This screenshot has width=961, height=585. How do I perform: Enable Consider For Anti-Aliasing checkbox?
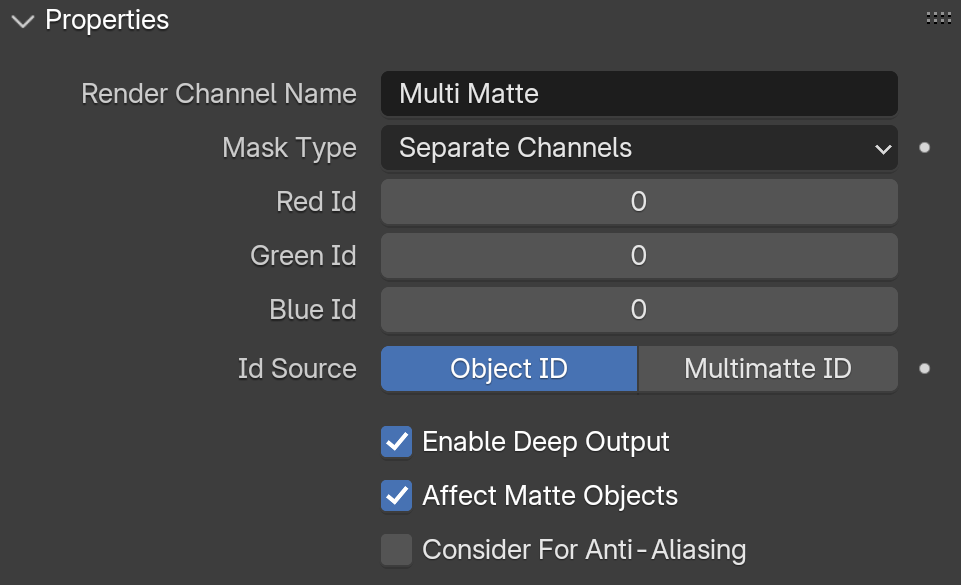tap(397, 549)
